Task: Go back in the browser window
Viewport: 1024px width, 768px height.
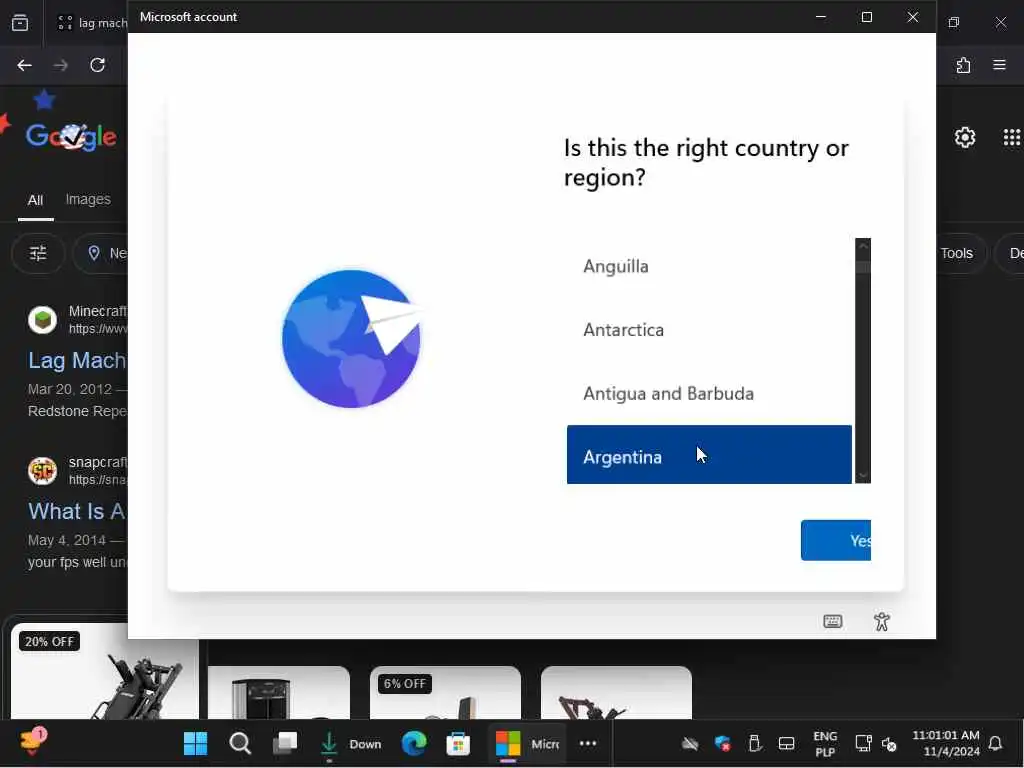Action: [x=25, y=65]
